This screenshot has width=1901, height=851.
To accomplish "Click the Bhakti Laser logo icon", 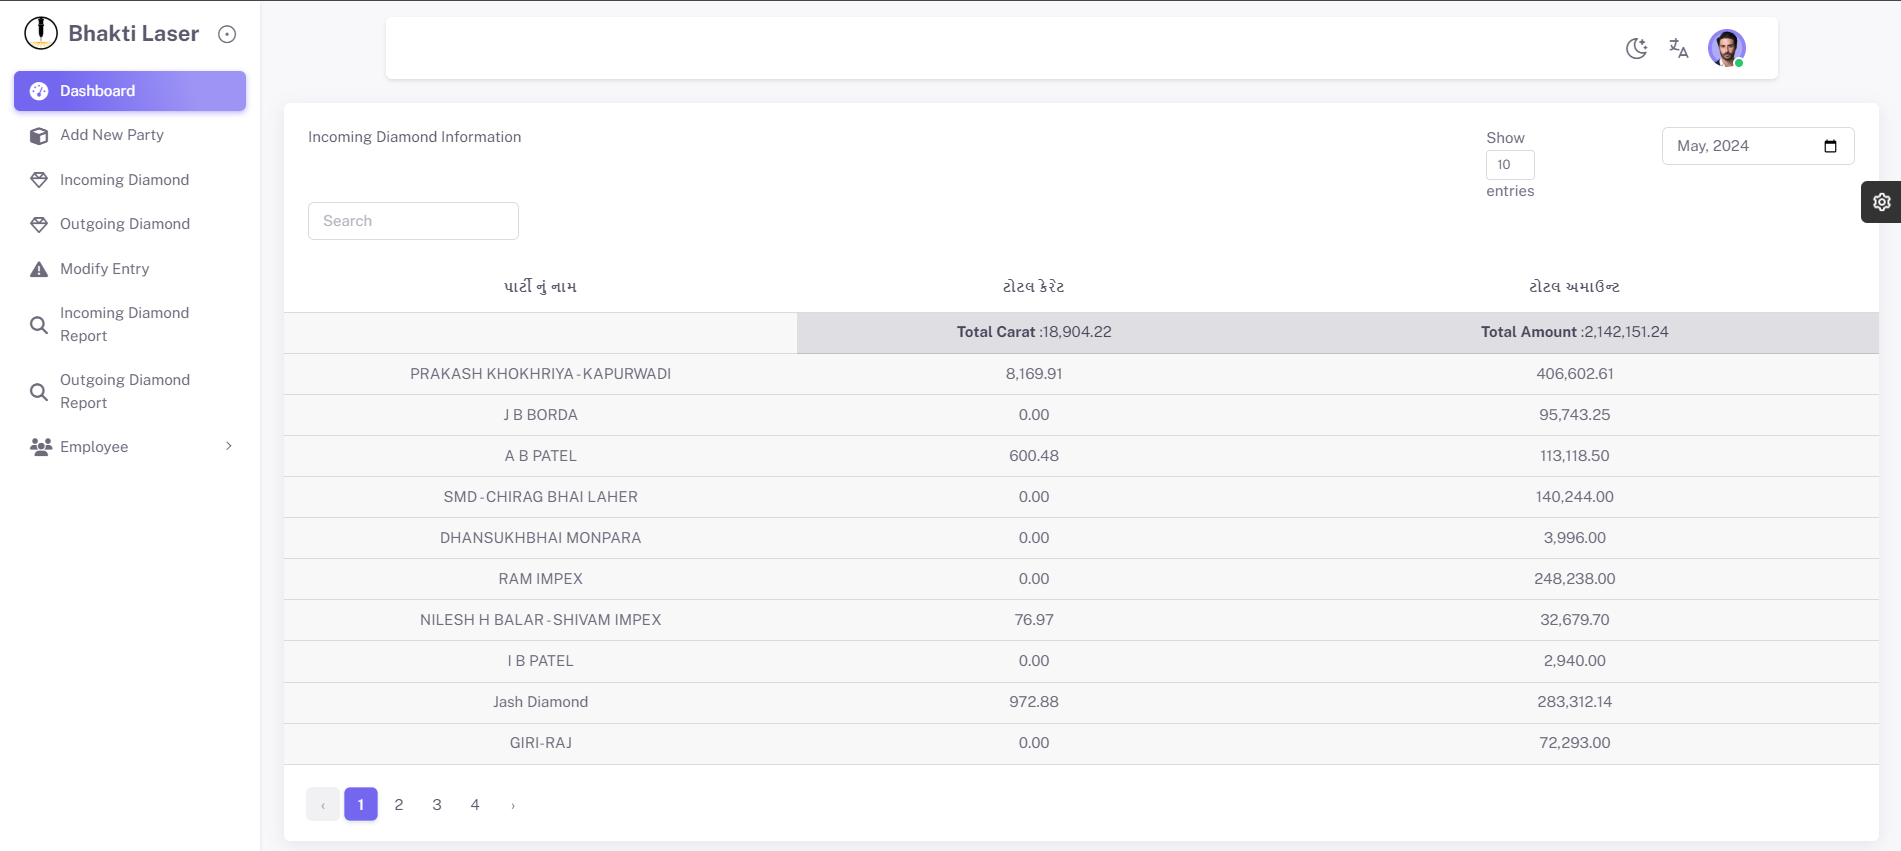I will (41, 33).
